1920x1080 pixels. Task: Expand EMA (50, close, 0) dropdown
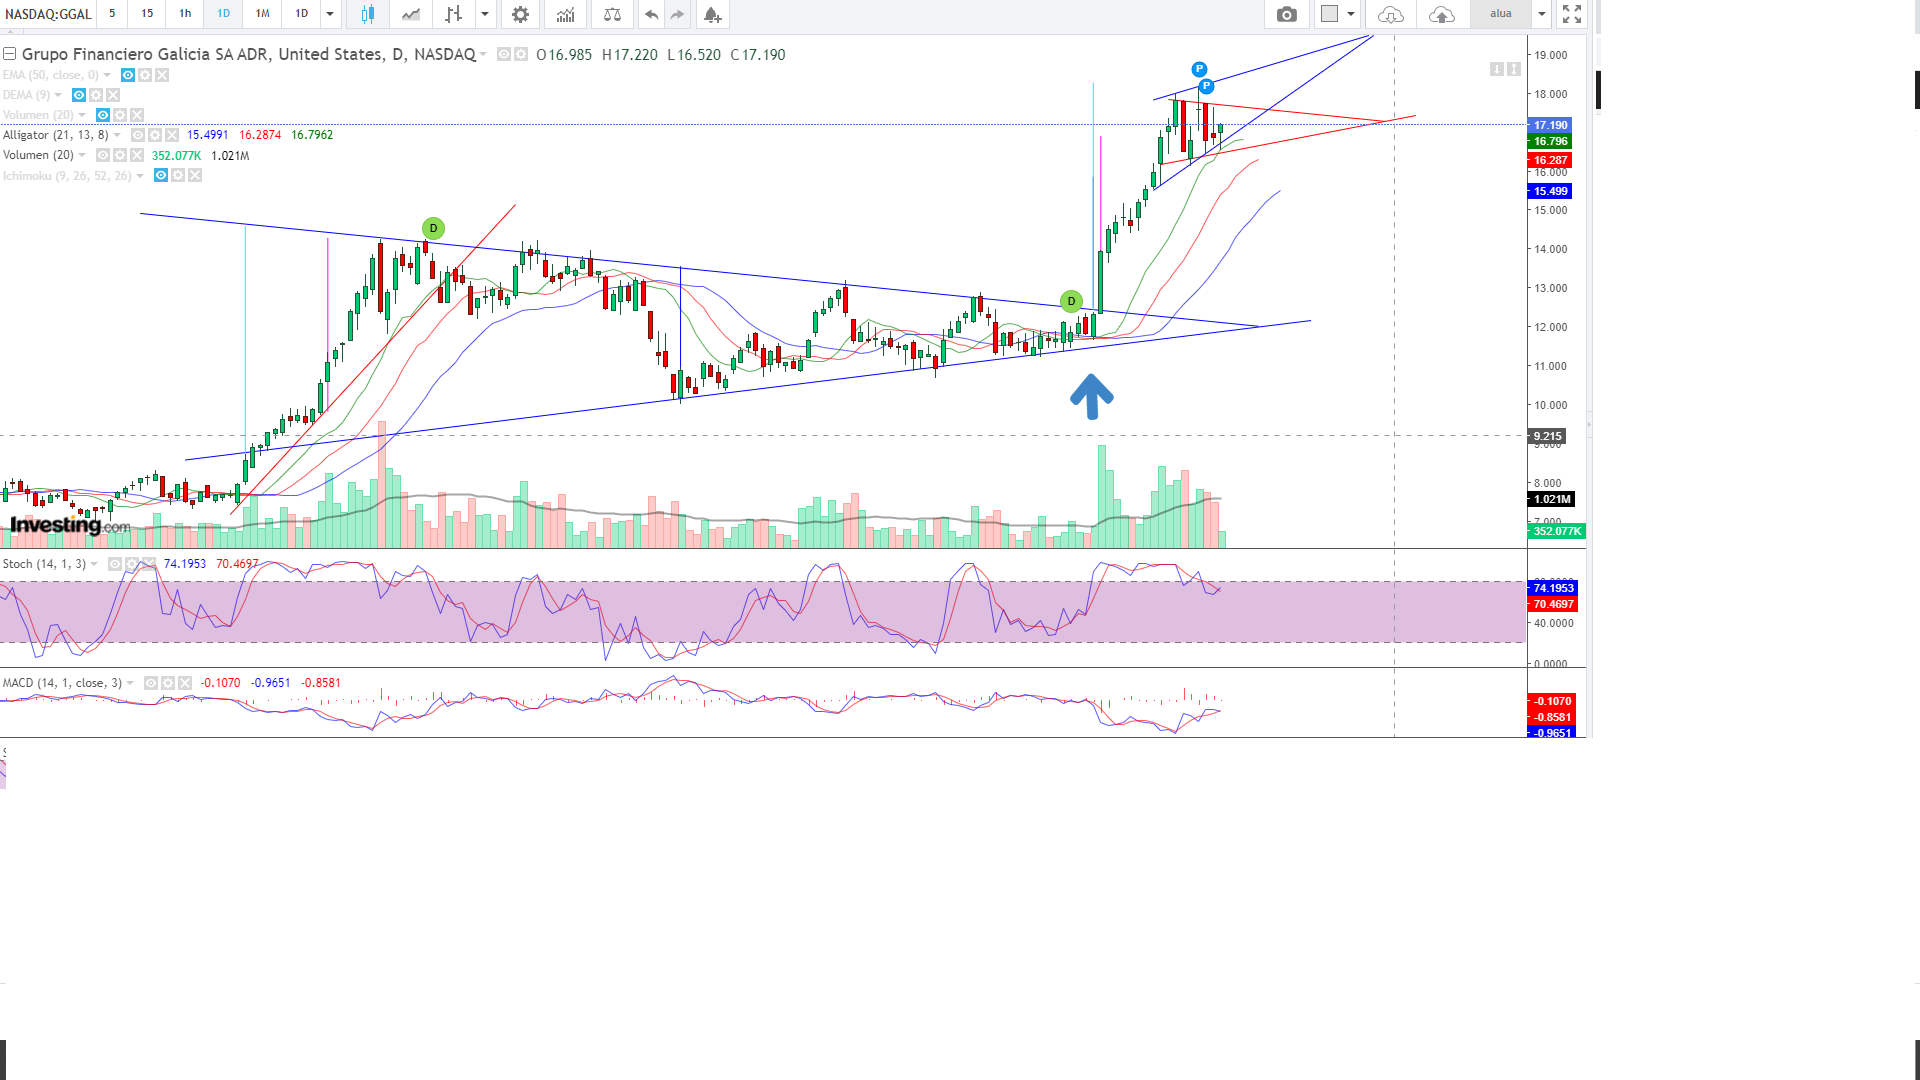[x=107, y=75]
